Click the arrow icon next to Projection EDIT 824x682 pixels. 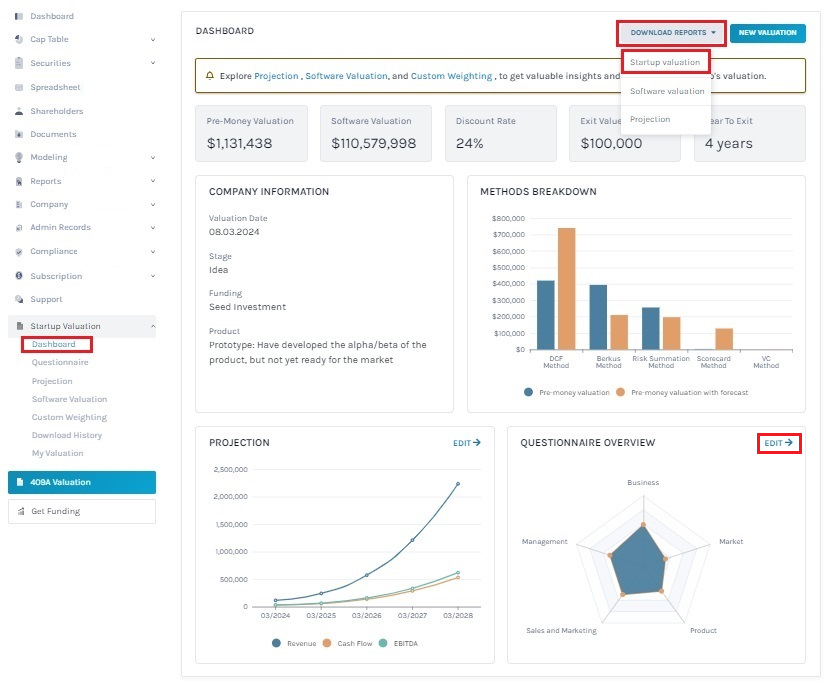coord(477,442)
